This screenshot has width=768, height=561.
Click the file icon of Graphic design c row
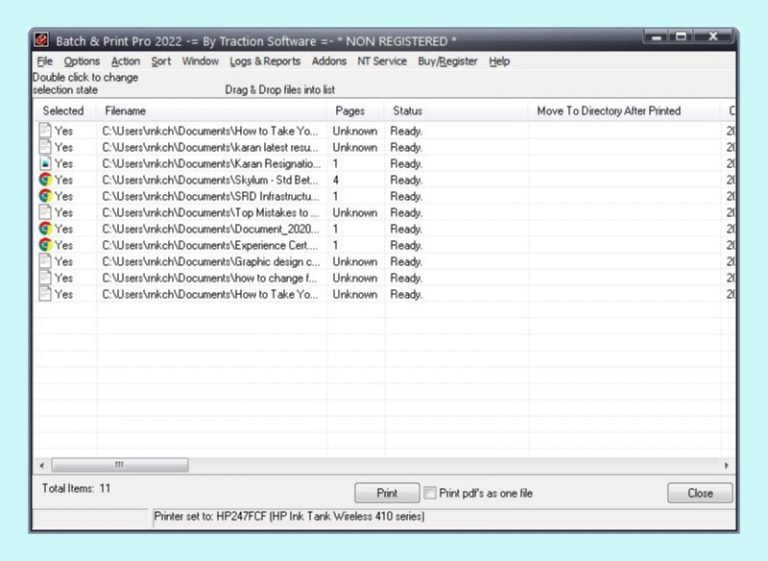(45, 261)
